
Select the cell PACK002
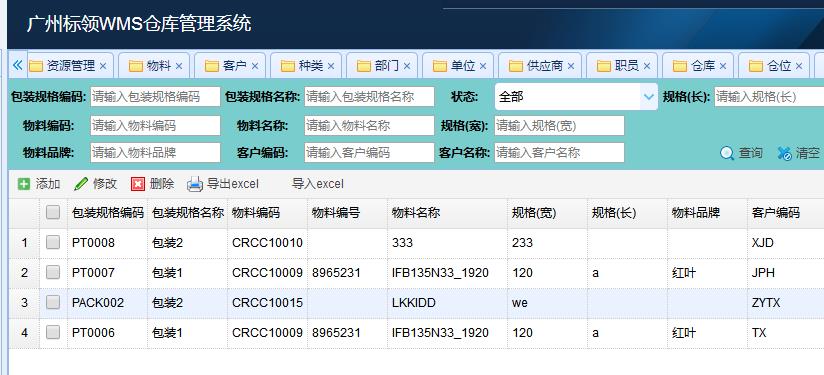click(x=108, y=303)
